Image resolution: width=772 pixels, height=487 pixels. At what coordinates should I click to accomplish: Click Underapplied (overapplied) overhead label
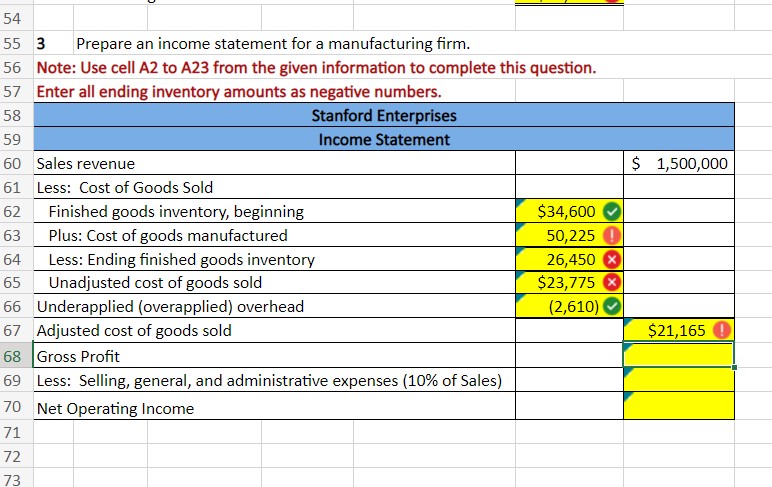tap(170, 307)
